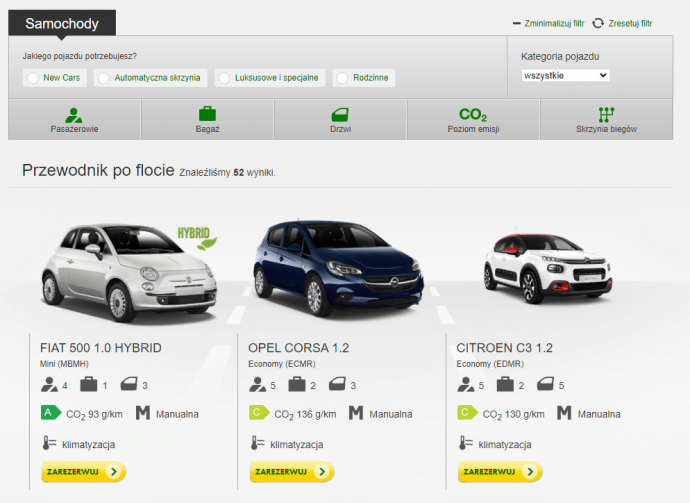Image resolution: width=690 pixels, height=503 pixels.
Task: Reserve the Fiat 500 with Zarezerwuj
Action: [x=84, y=472]
